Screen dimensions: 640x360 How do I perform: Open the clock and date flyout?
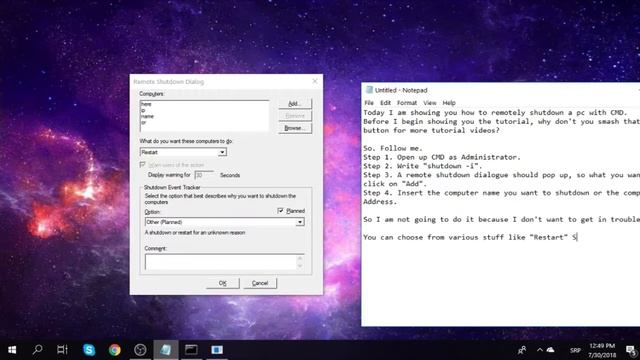point(602,350)
